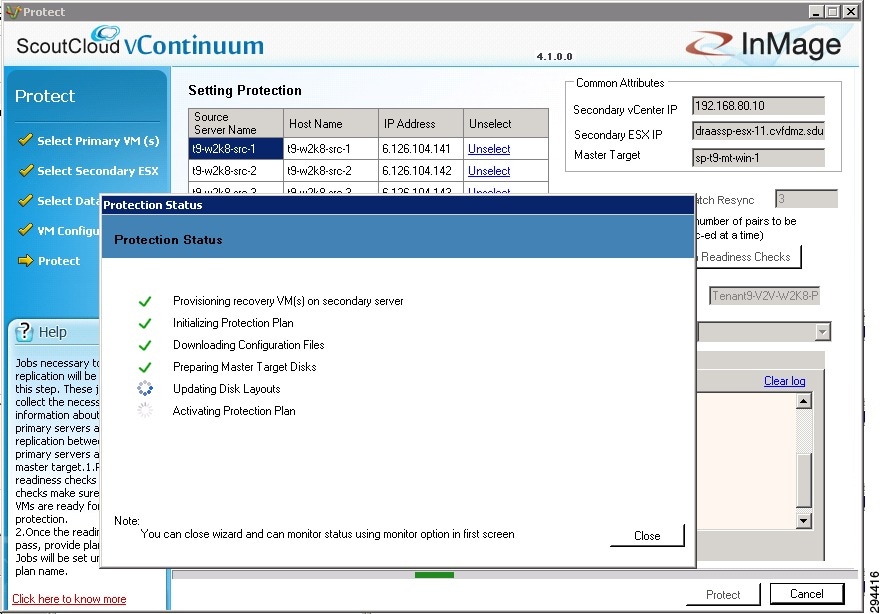Click the Activating Protection Plan spinner icon
The width and height of the screenshot is (880, 614).
click(x=145, y=410)
